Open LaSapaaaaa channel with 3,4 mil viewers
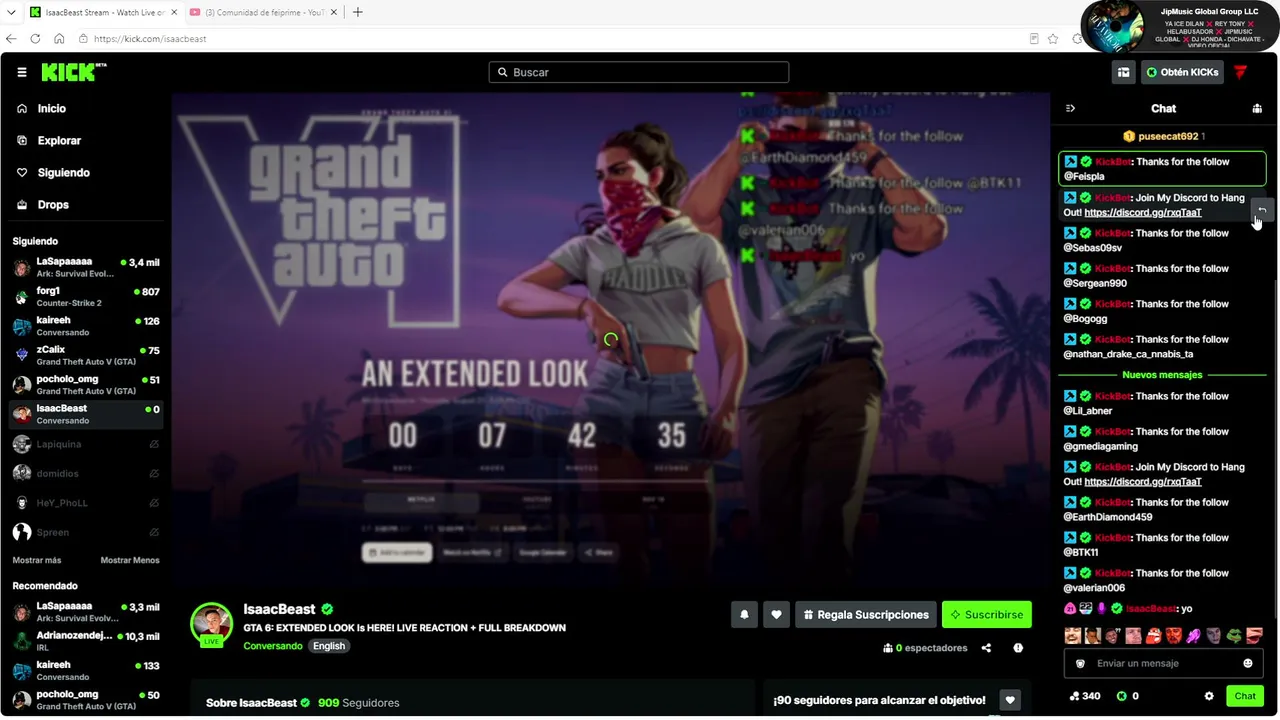 pyautogui.click(x=86, y=268)
